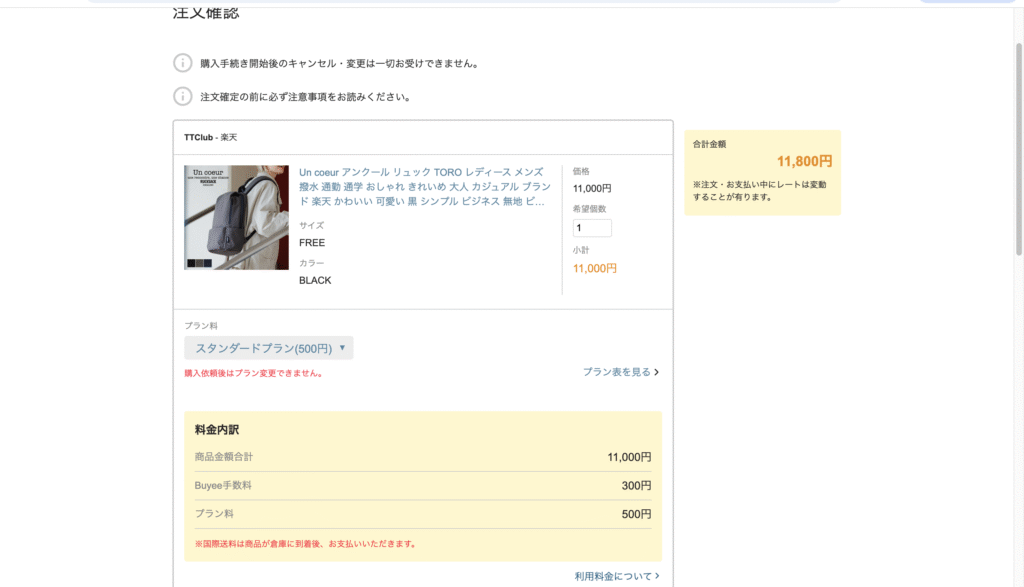Open the プラン表を見る link
The height and width of the screenshot is (587, 1024).
pyautogui.click(x=616, y=372)
